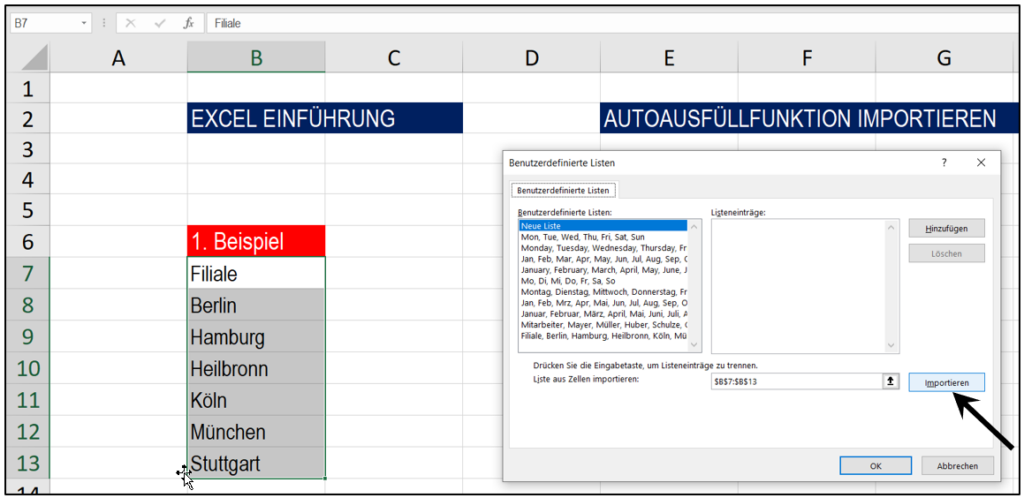
Task: Click inside the Listeneinträge text area
Action: [797, 286]
